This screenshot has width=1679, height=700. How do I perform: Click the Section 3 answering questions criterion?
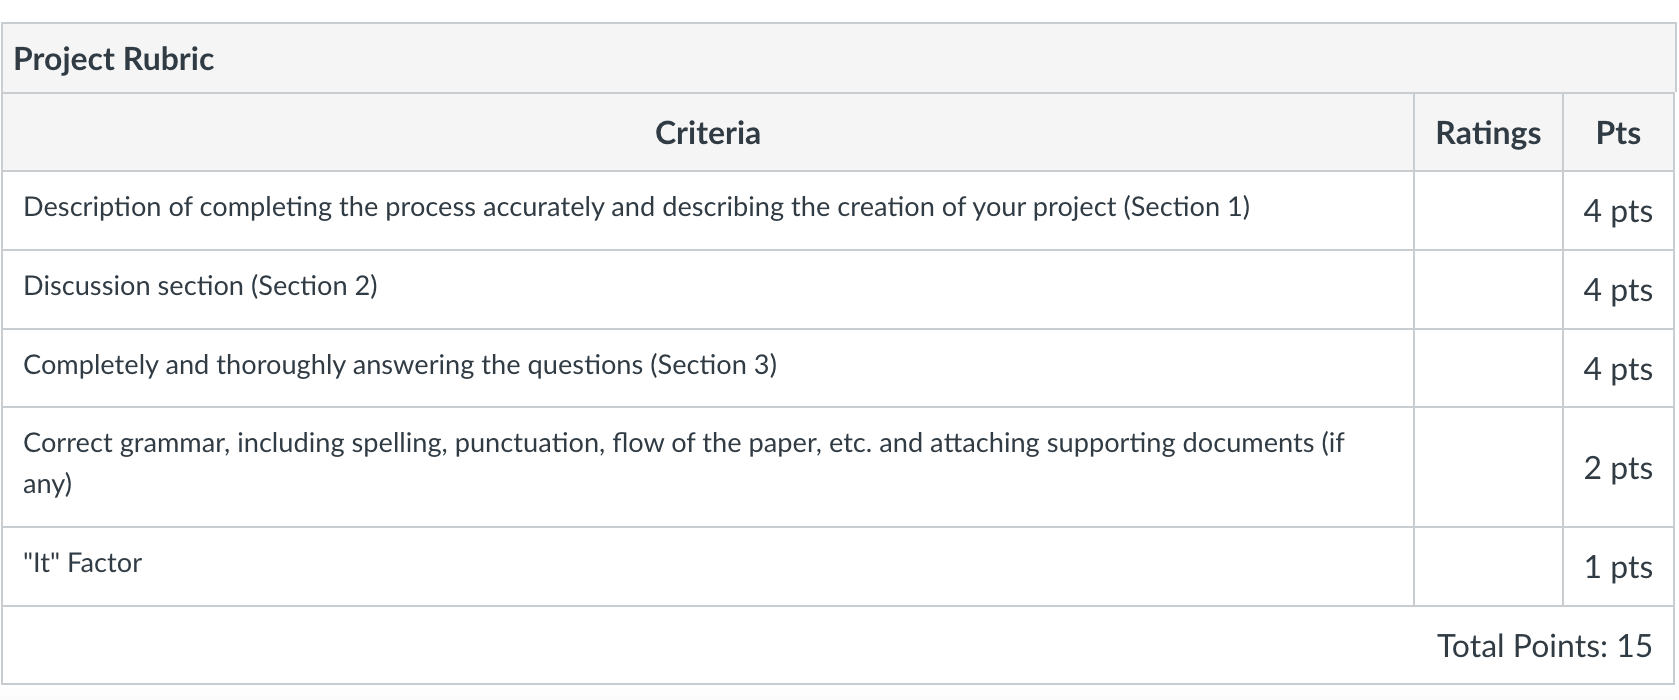(400, 365)
